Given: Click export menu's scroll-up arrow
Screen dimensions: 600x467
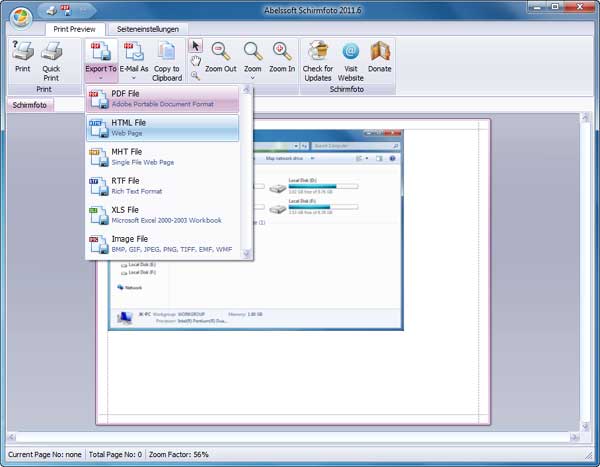Looking at the screenshot, I should point(246,90).
